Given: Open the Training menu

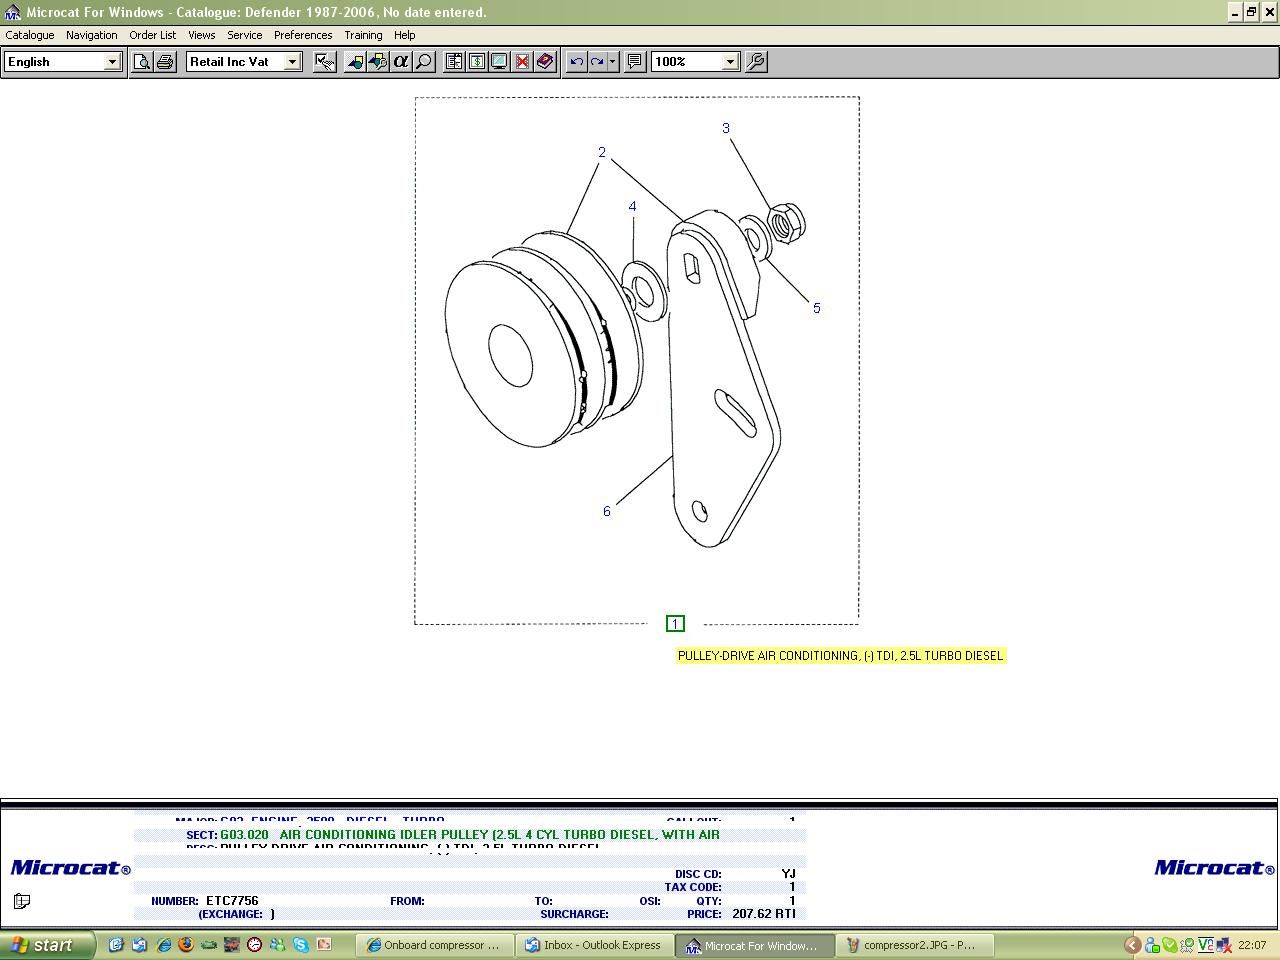Looking at the screenshot, I should tap(364, 35).
